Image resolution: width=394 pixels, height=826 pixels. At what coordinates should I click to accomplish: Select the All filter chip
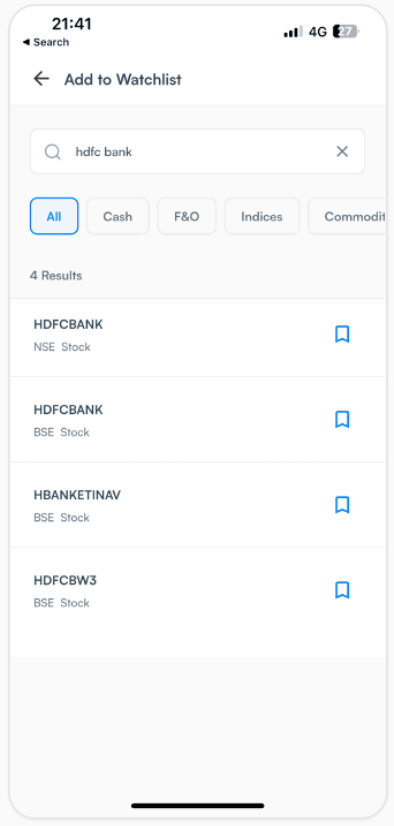[54, 216]
